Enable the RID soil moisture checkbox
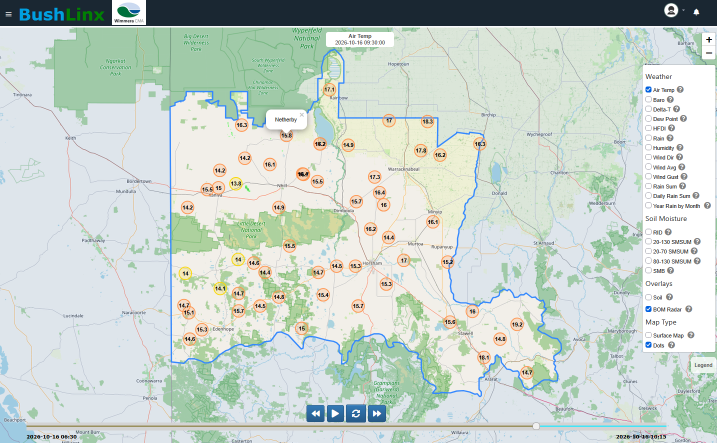Viewport: 717px width, 443px height. coord(648,232)
